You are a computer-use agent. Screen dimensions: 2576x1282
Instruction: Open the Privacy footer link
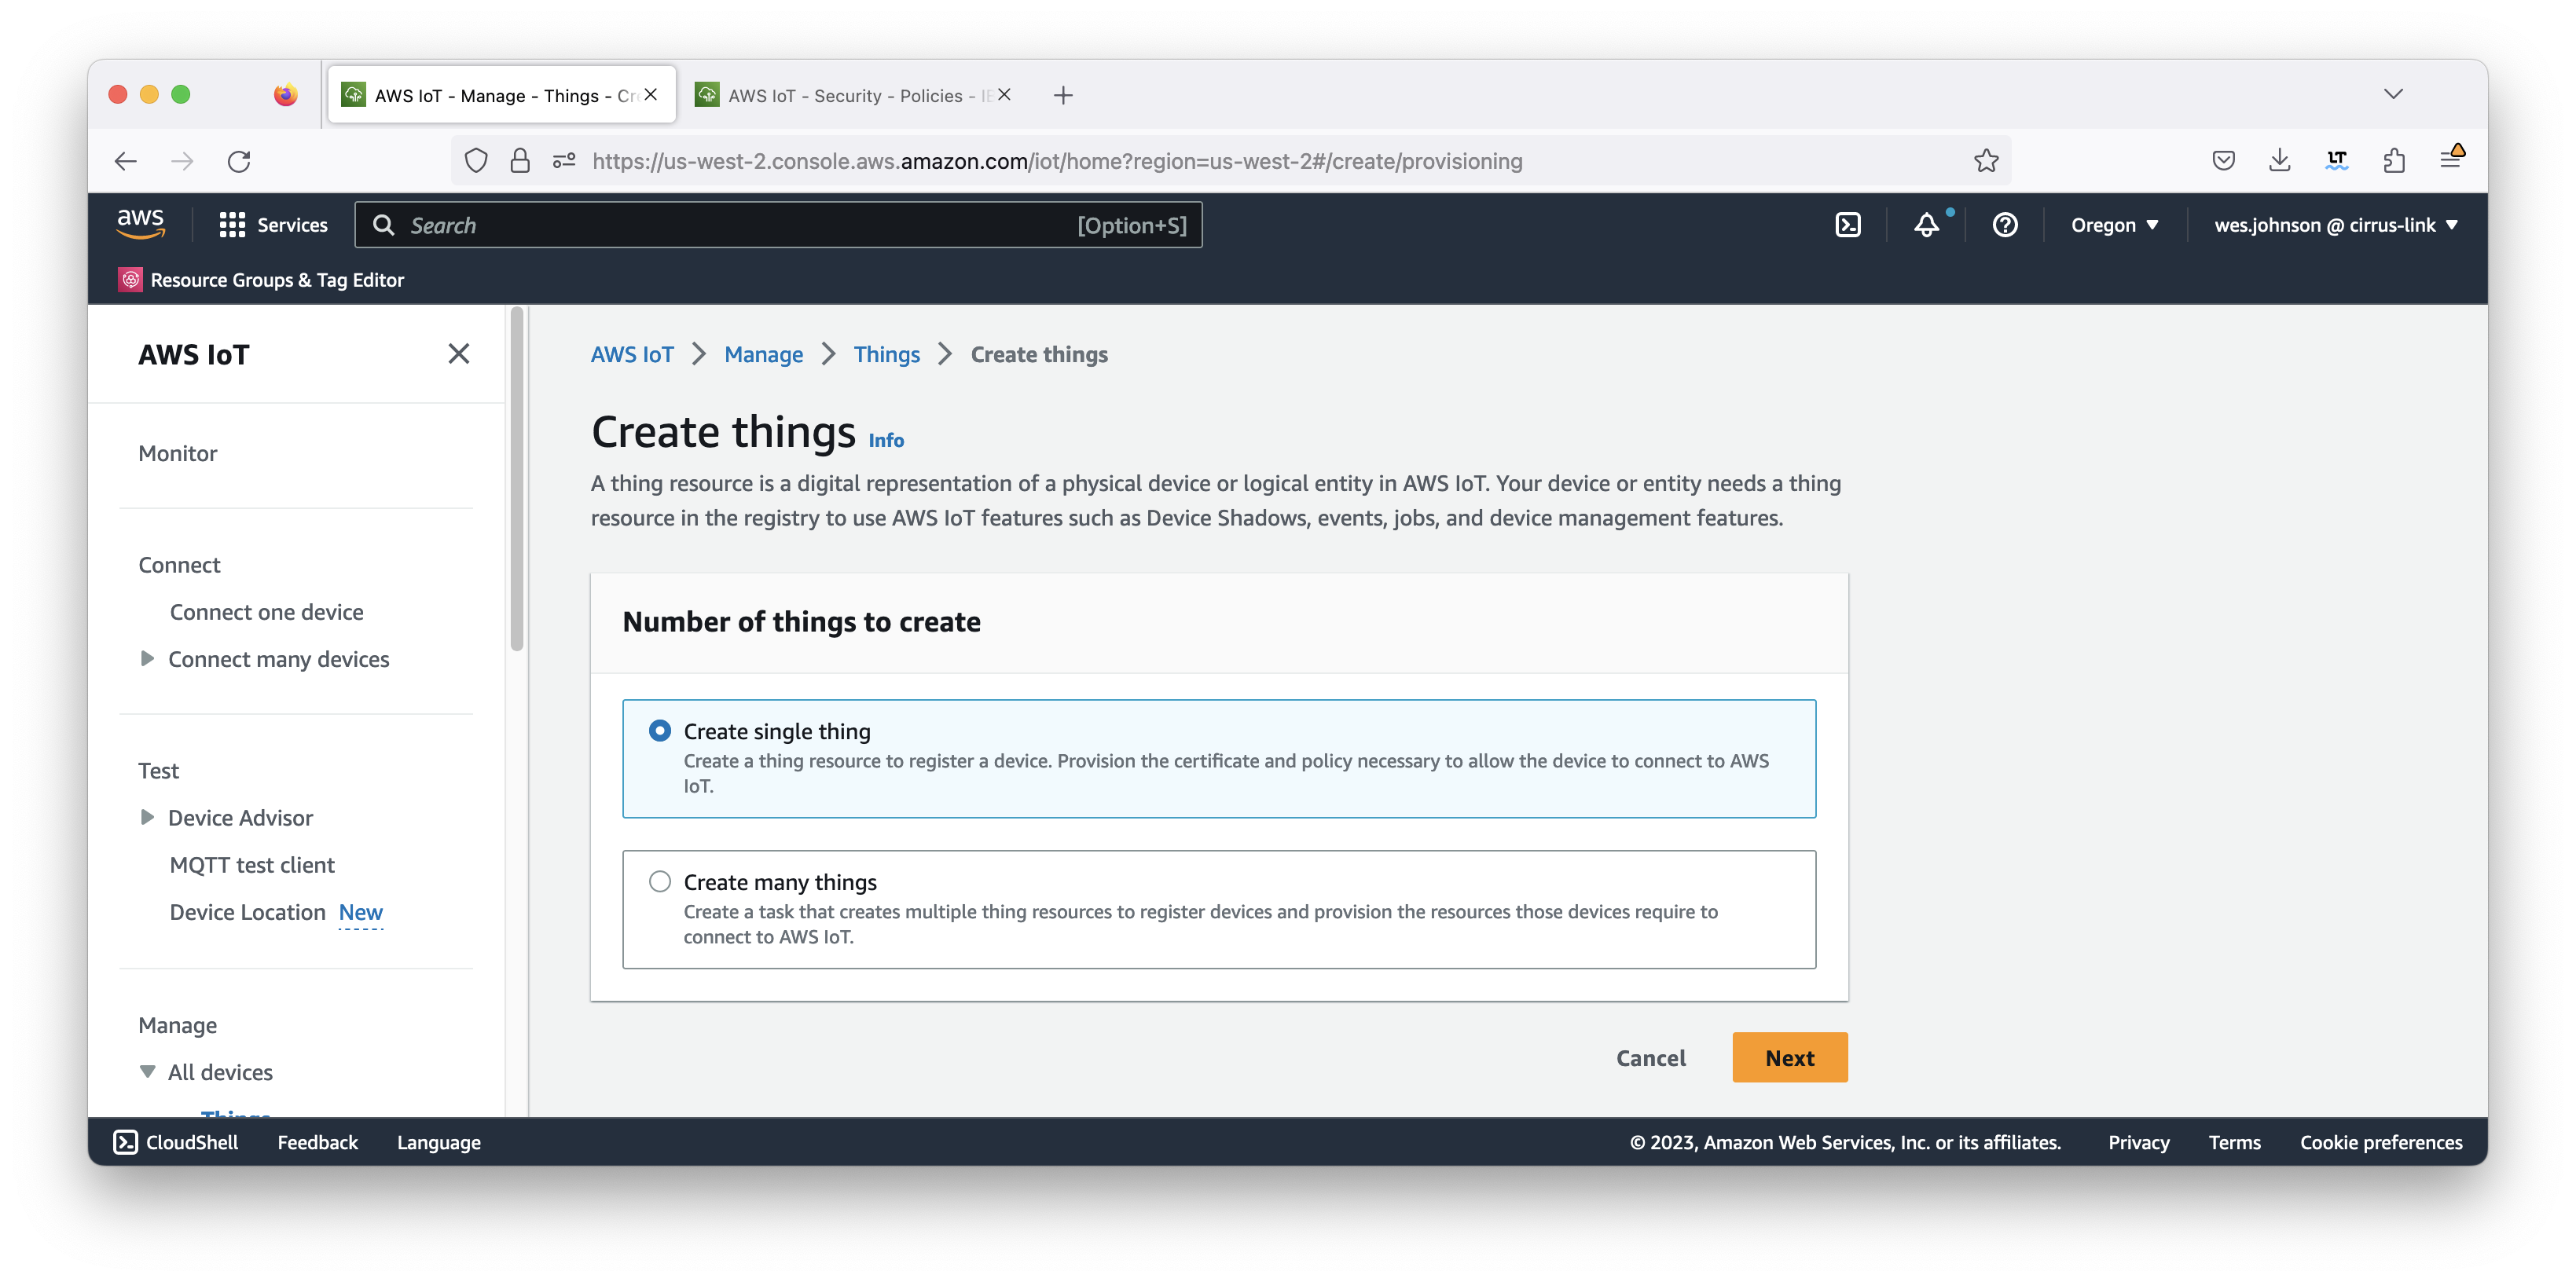pos(2138,1142)
